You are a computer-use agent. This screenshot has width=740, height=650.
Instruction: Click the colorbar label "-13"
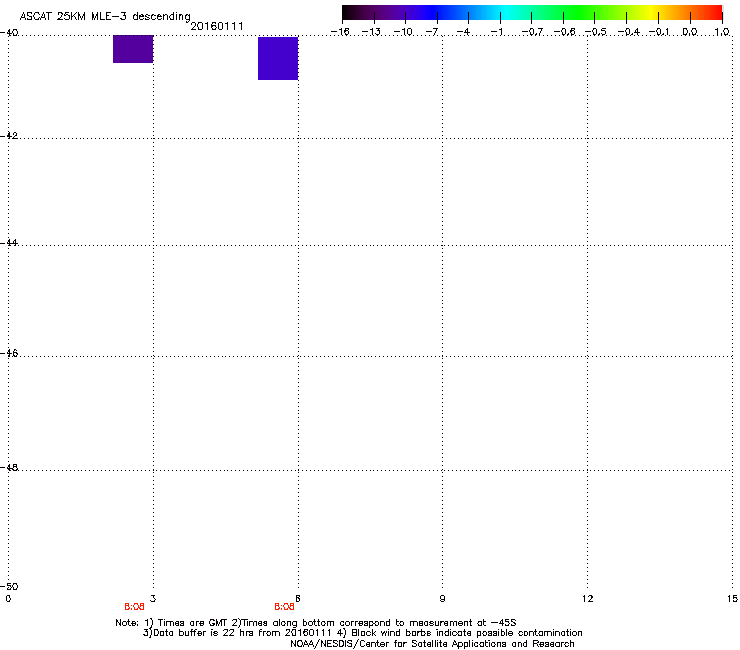pyautogui.click(x=371, y=32)
